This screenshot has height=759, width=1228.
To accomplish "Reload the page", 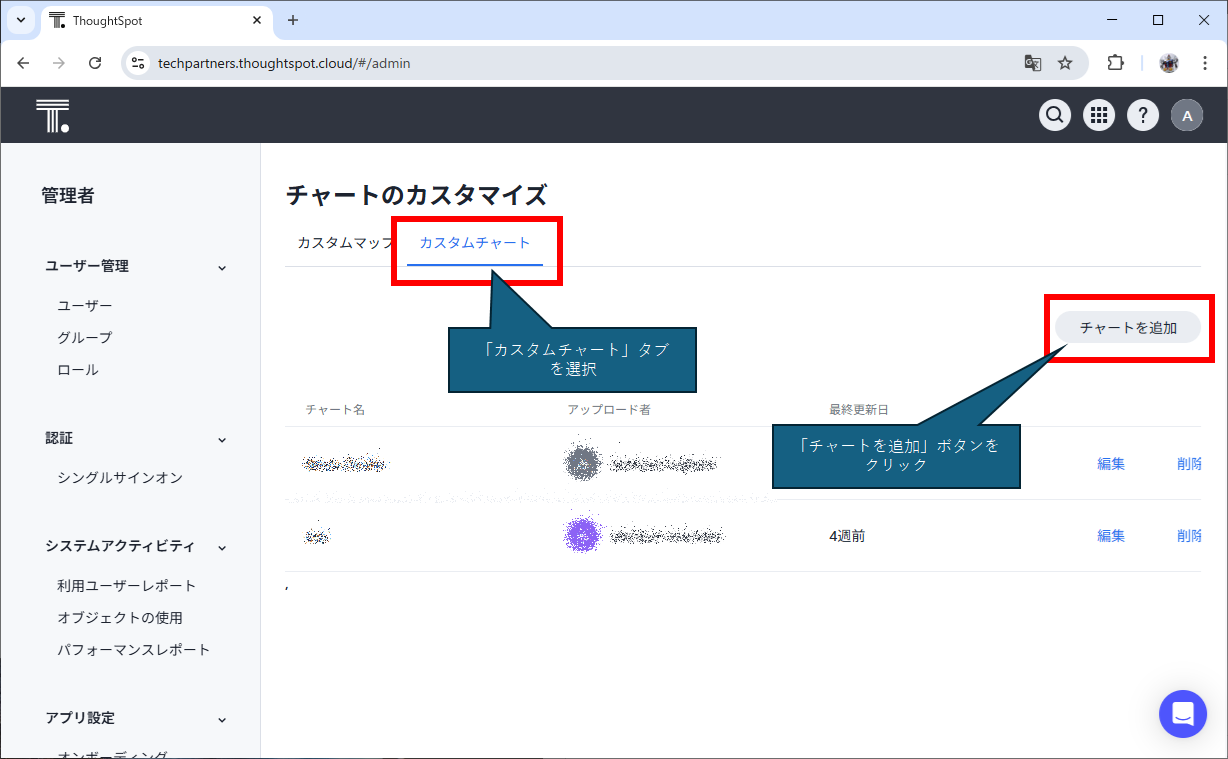I will point(95,63).
